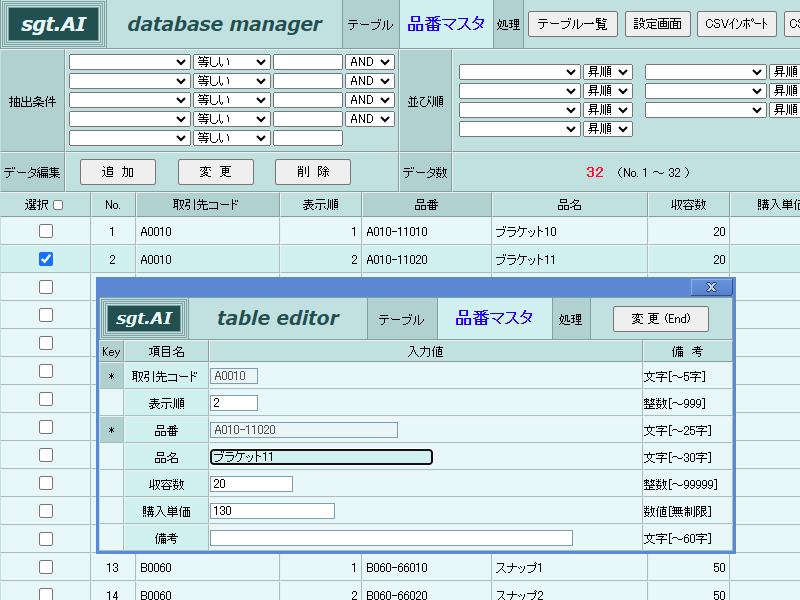
Task: Click 品番マスタ in the table editor header
Action: [x=494, y=318]
